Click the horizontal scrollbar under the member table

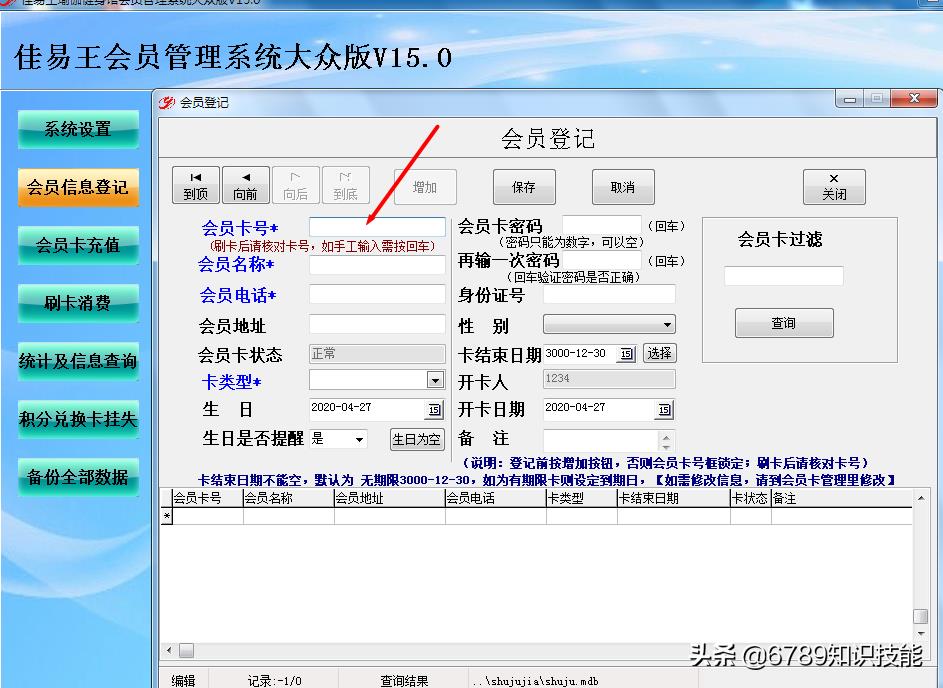click(540, 650)
